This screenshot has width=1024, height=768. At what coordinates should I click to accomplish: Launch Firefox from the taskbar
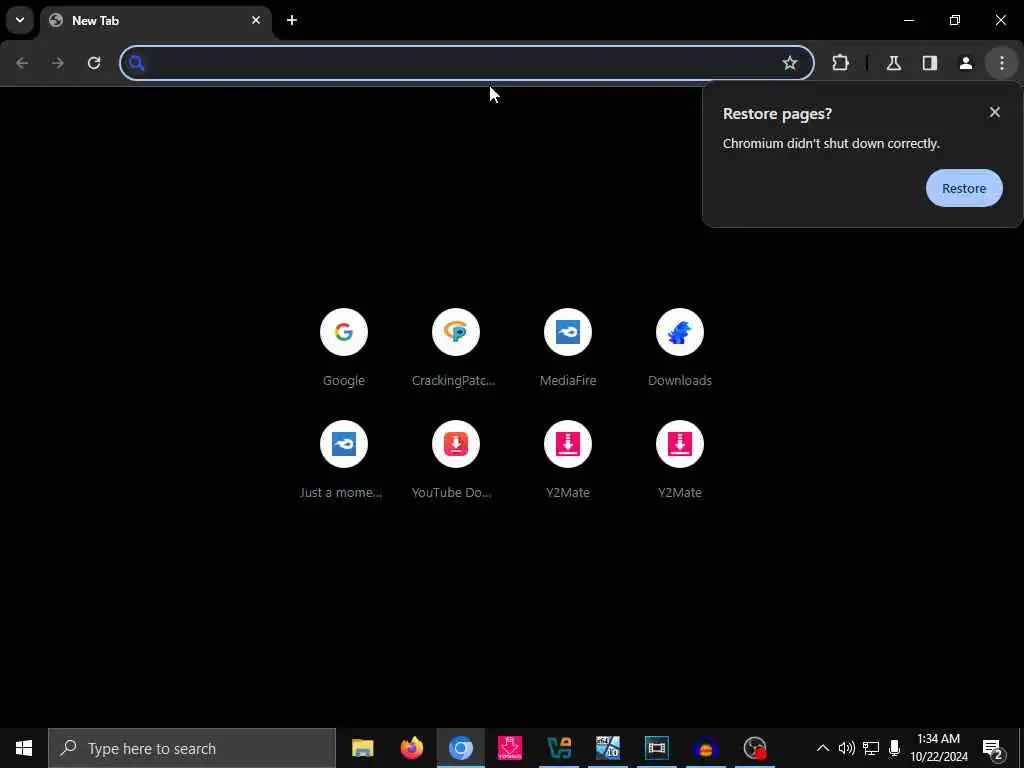tap(411, 748)
